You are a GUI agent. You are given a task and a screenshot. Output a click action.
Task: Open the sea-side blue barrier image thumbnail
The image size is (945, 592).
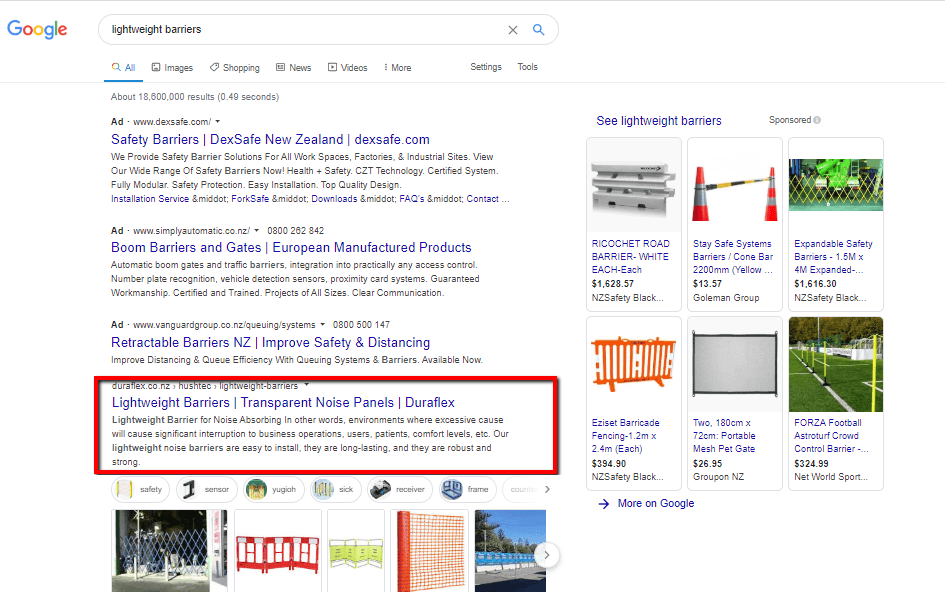(x=510, y=551)
